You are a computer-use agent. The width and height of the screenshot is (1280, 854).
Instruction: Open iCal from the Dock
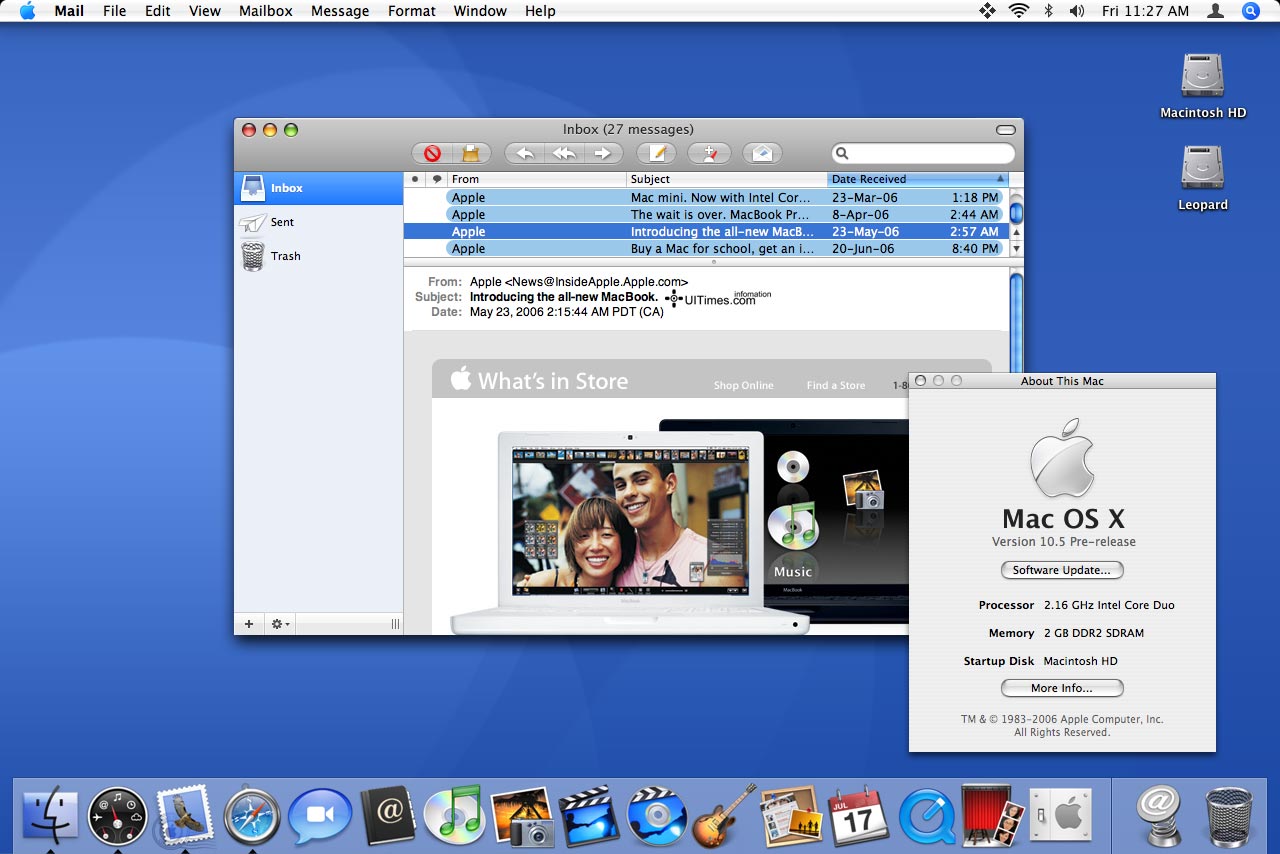859,815
